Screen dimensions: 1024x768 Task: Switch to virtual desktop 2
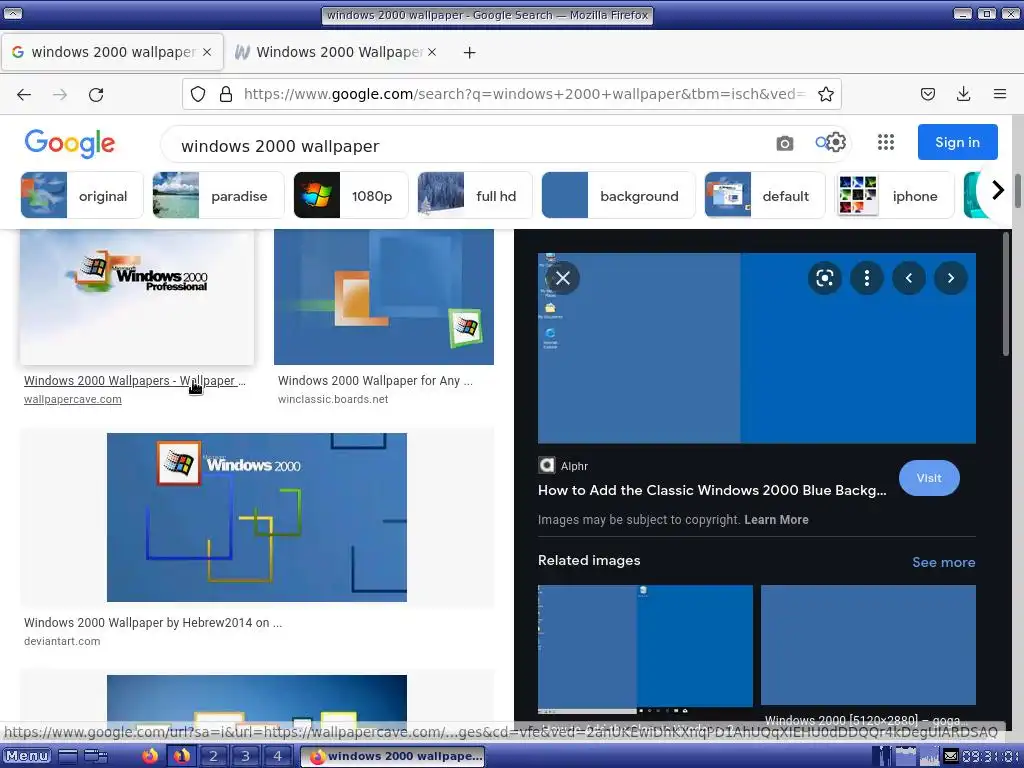(213, 756)
